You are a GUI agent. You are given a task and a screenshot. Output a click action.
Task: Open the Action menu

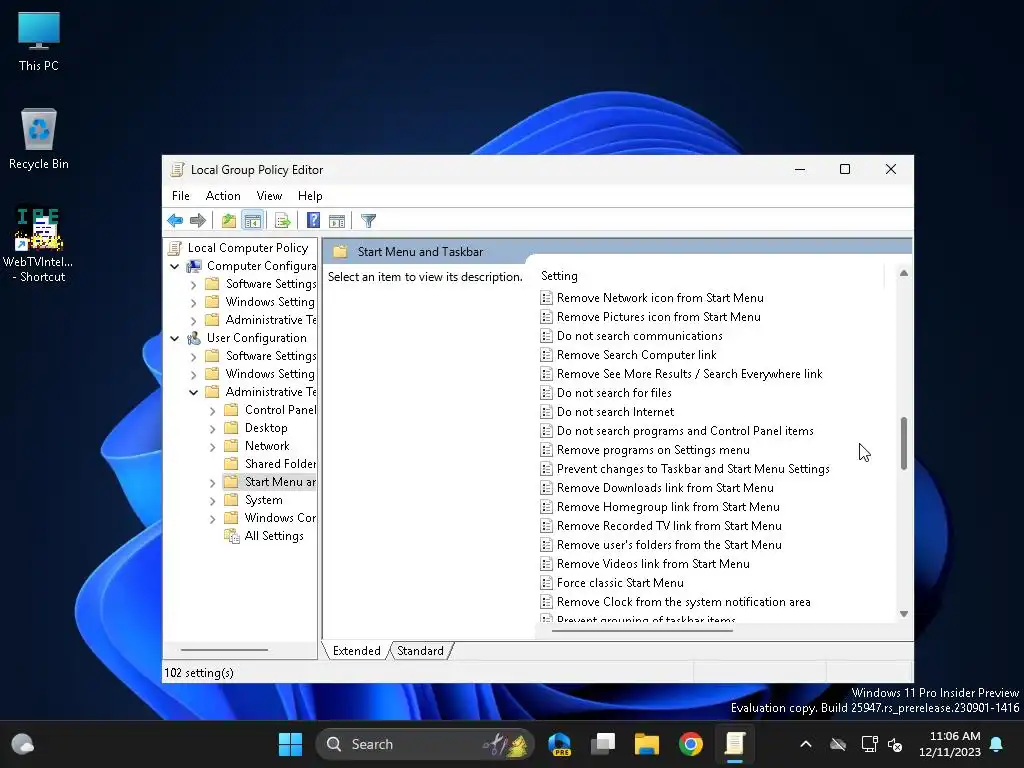coord(223,196)
